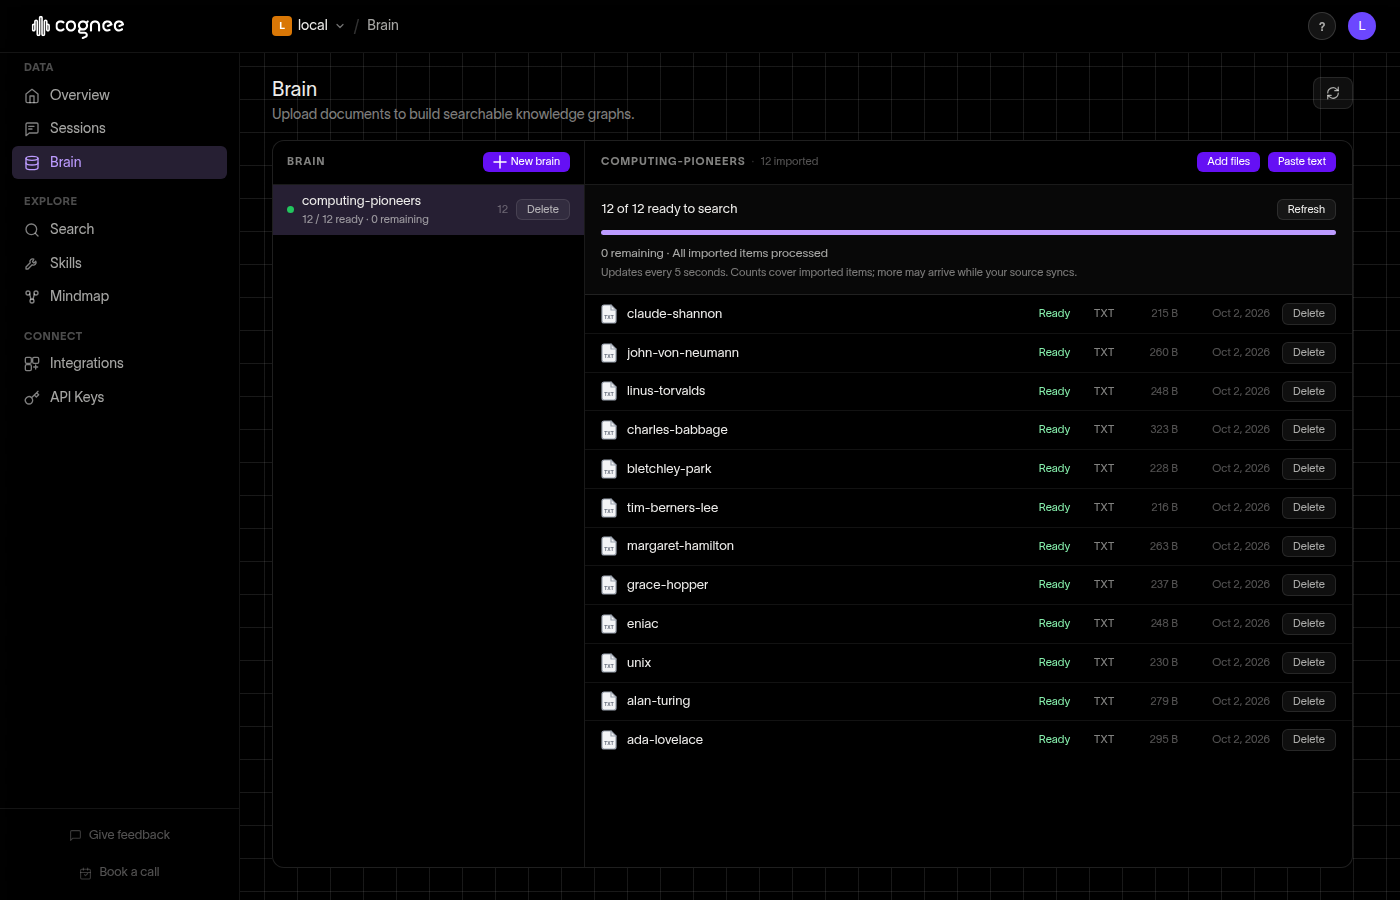The image size is (1400, 900).
Task: Delete the computing-pioneers brain
Action: tap(543, 210)
